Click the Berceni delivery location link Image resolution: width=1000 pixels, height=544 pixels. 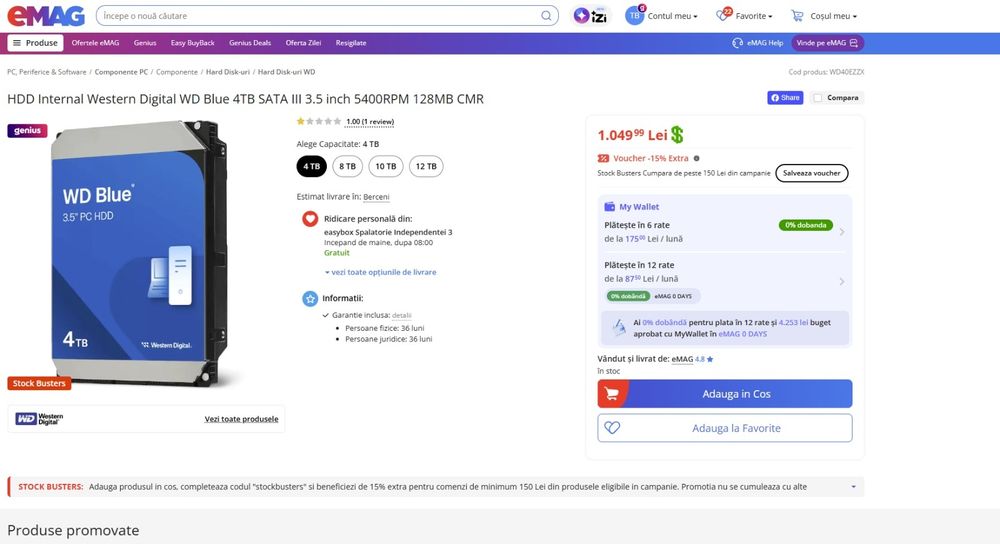point(376,197)
